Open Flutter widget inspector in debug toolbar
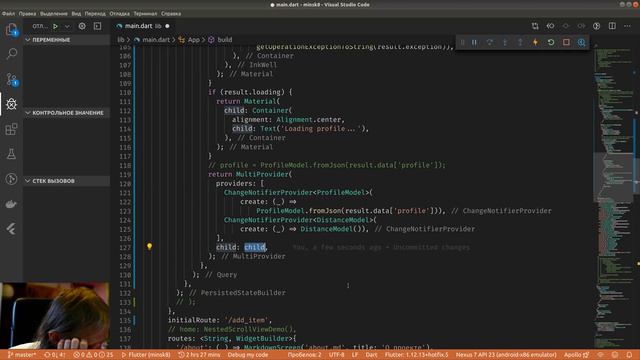 click(582, 42)
